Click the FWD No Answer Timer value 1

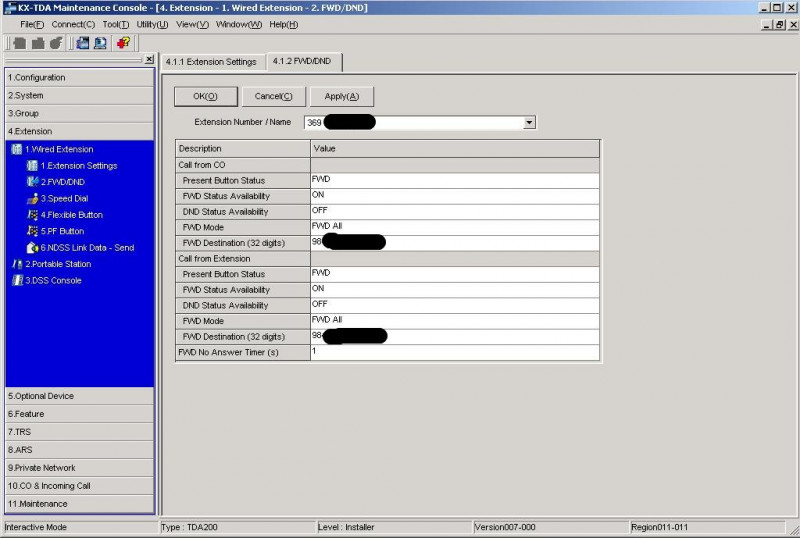coord(455,352)
